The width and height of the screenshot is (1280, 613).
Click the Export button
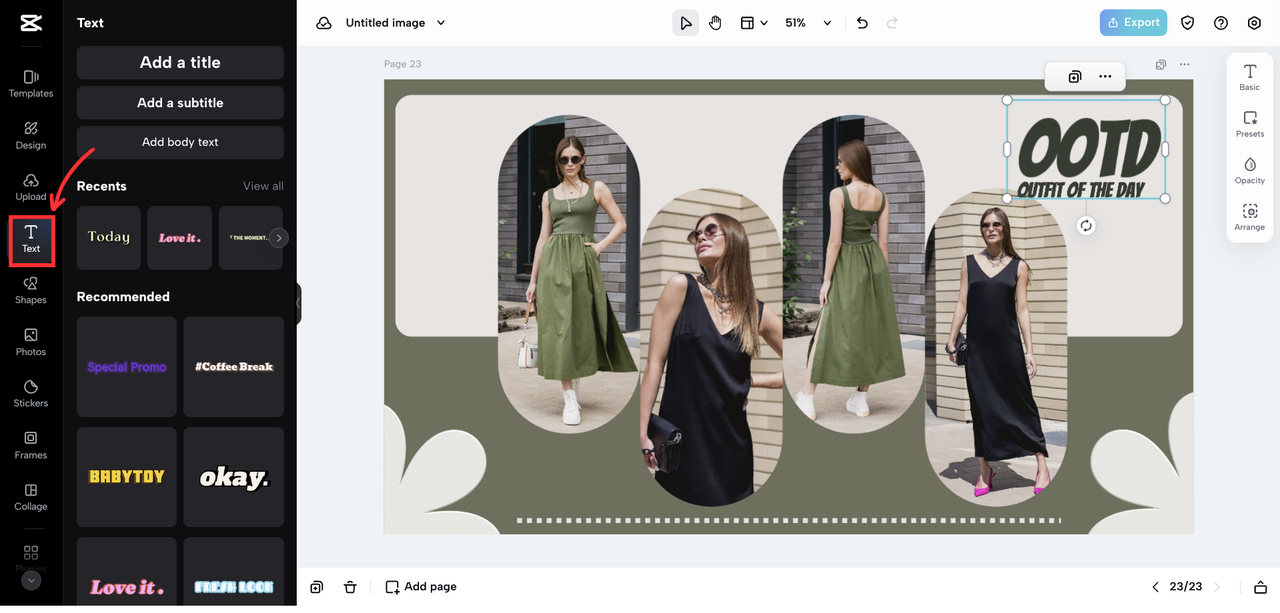point(1133,23)
